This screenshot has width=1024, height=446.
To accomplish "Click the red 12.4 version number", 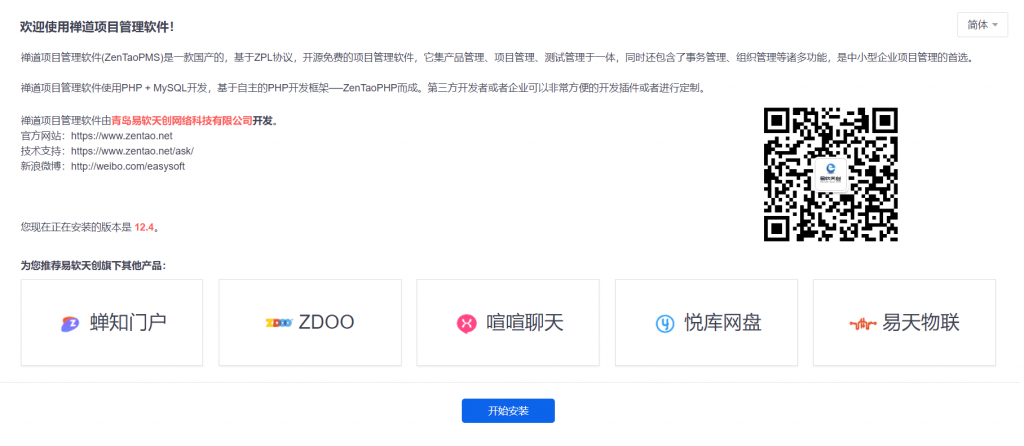I will coord(144,227).
